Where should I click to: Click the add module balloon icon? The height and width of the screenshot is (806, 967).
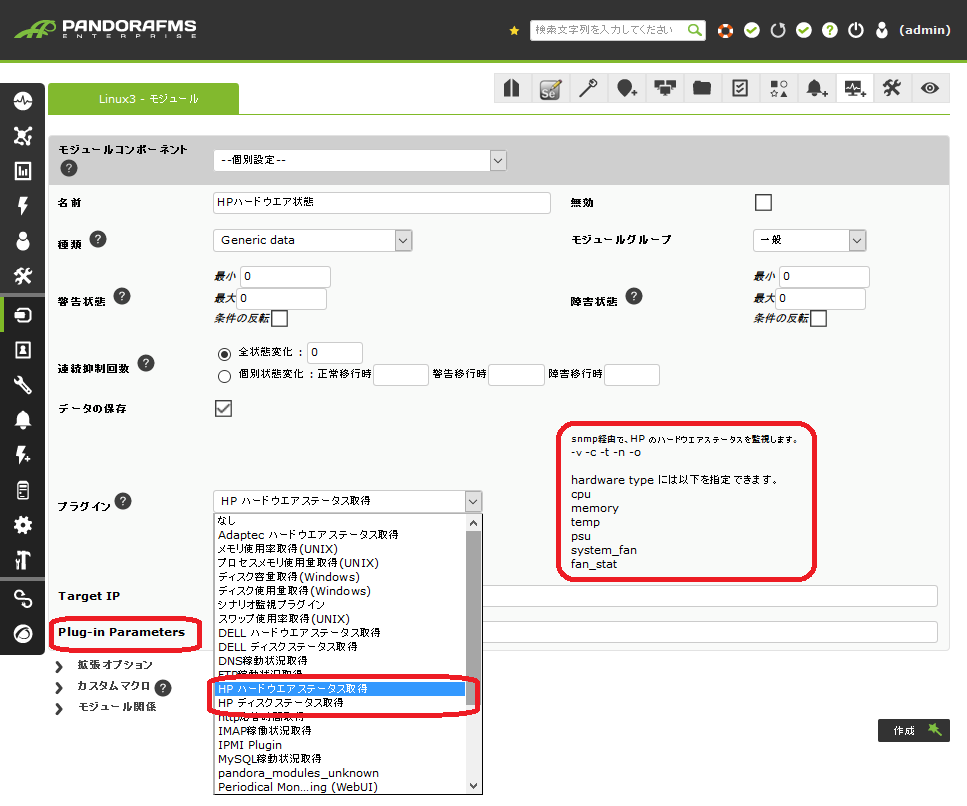point(627,88)
